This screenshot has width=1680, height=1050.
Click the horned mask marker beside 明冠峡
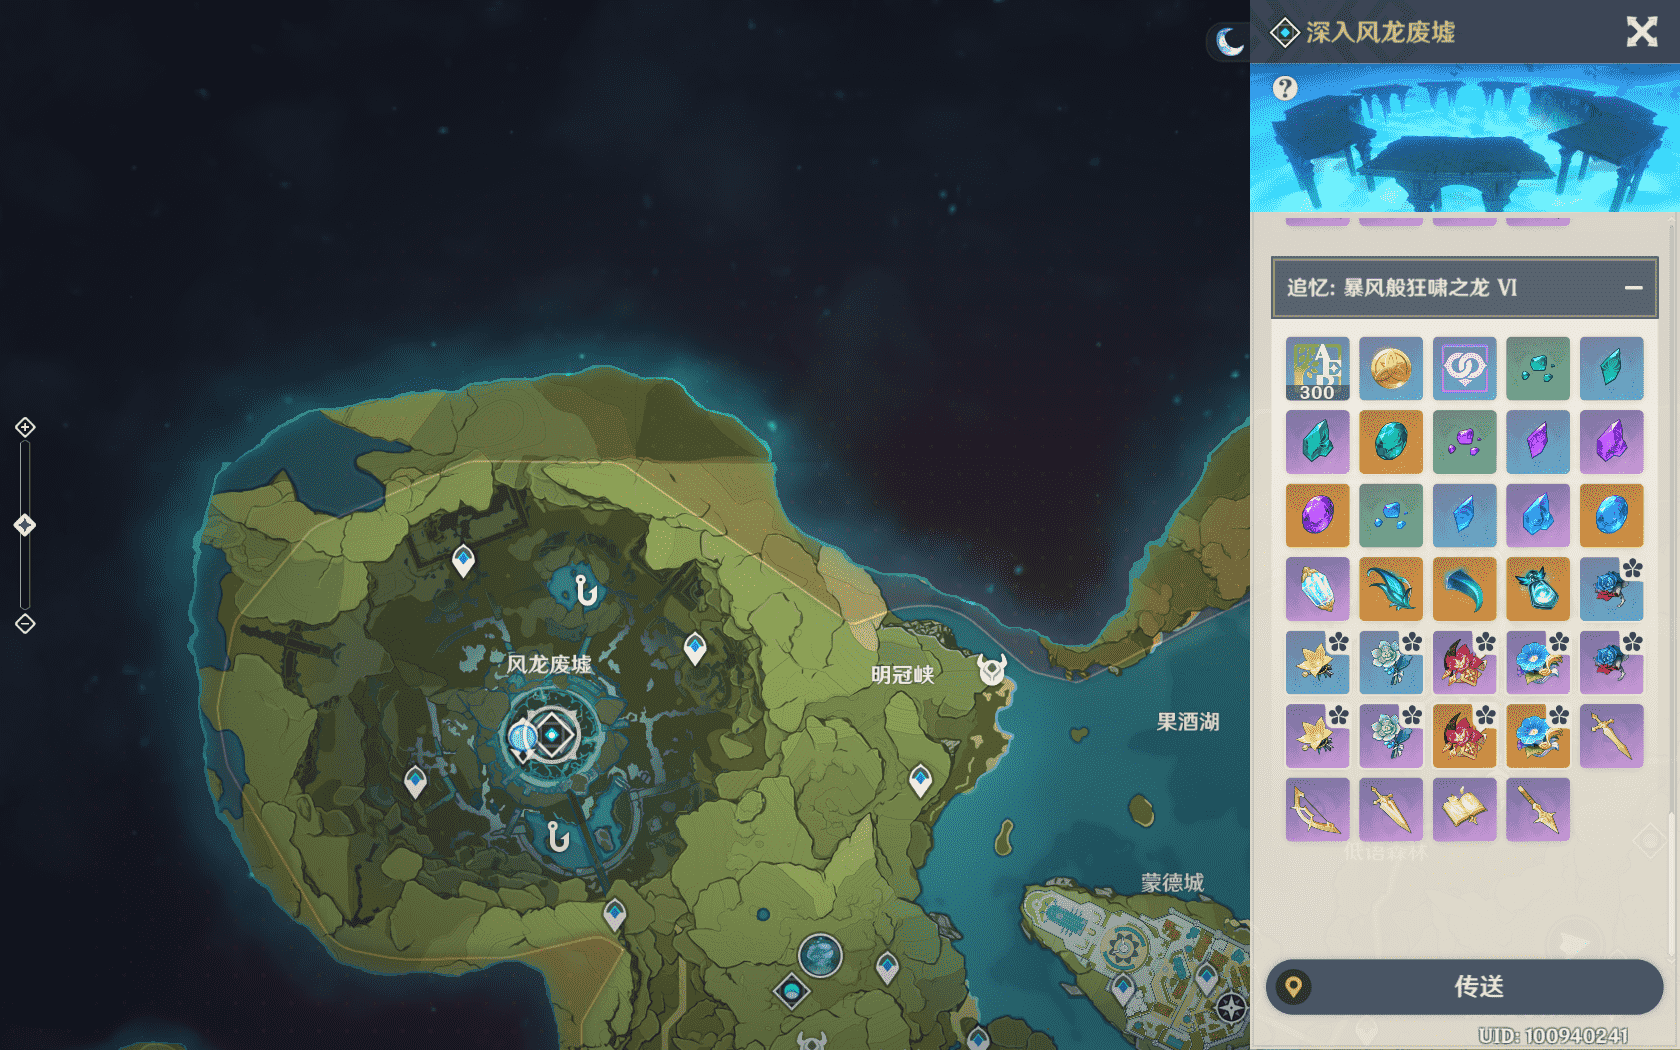coord(992,669)
